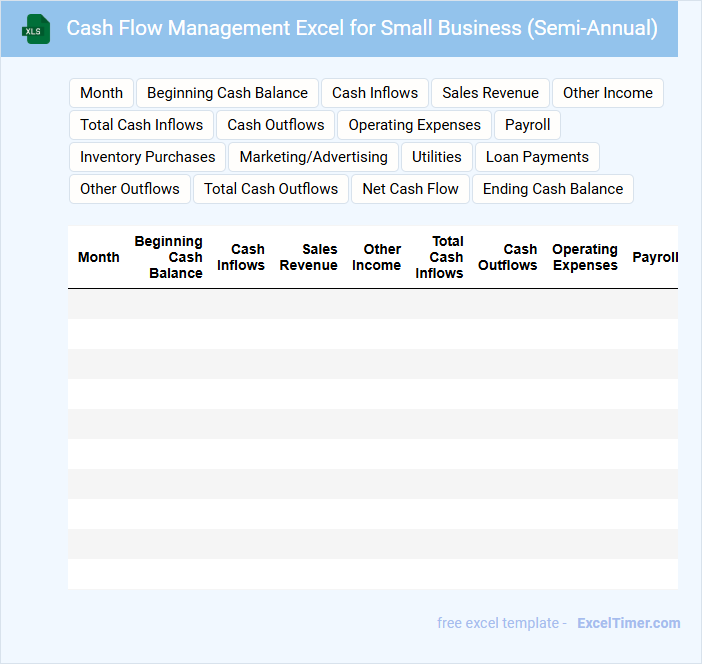Click the Inventory Purchases tag
Image resolution: width=702 pixels, height=664 pixels.
147,157
